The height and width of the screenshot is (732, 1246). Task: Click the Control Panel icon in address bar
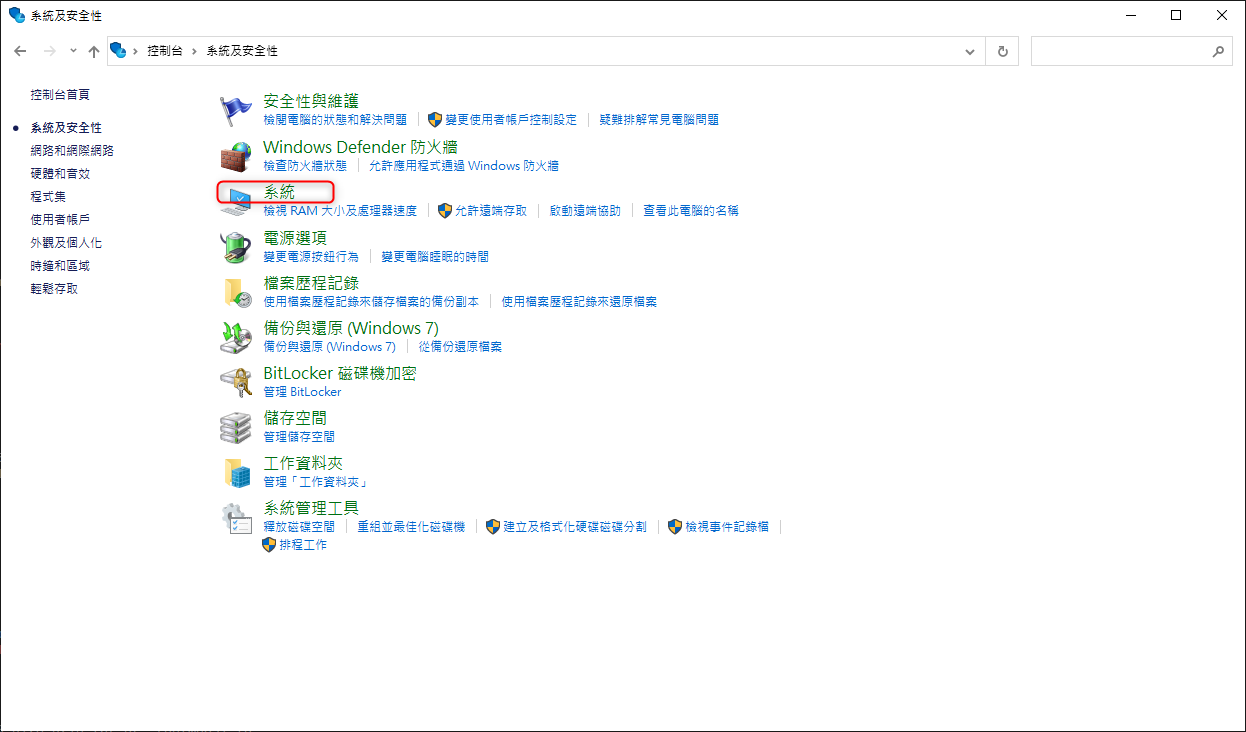tap(118, 50)
